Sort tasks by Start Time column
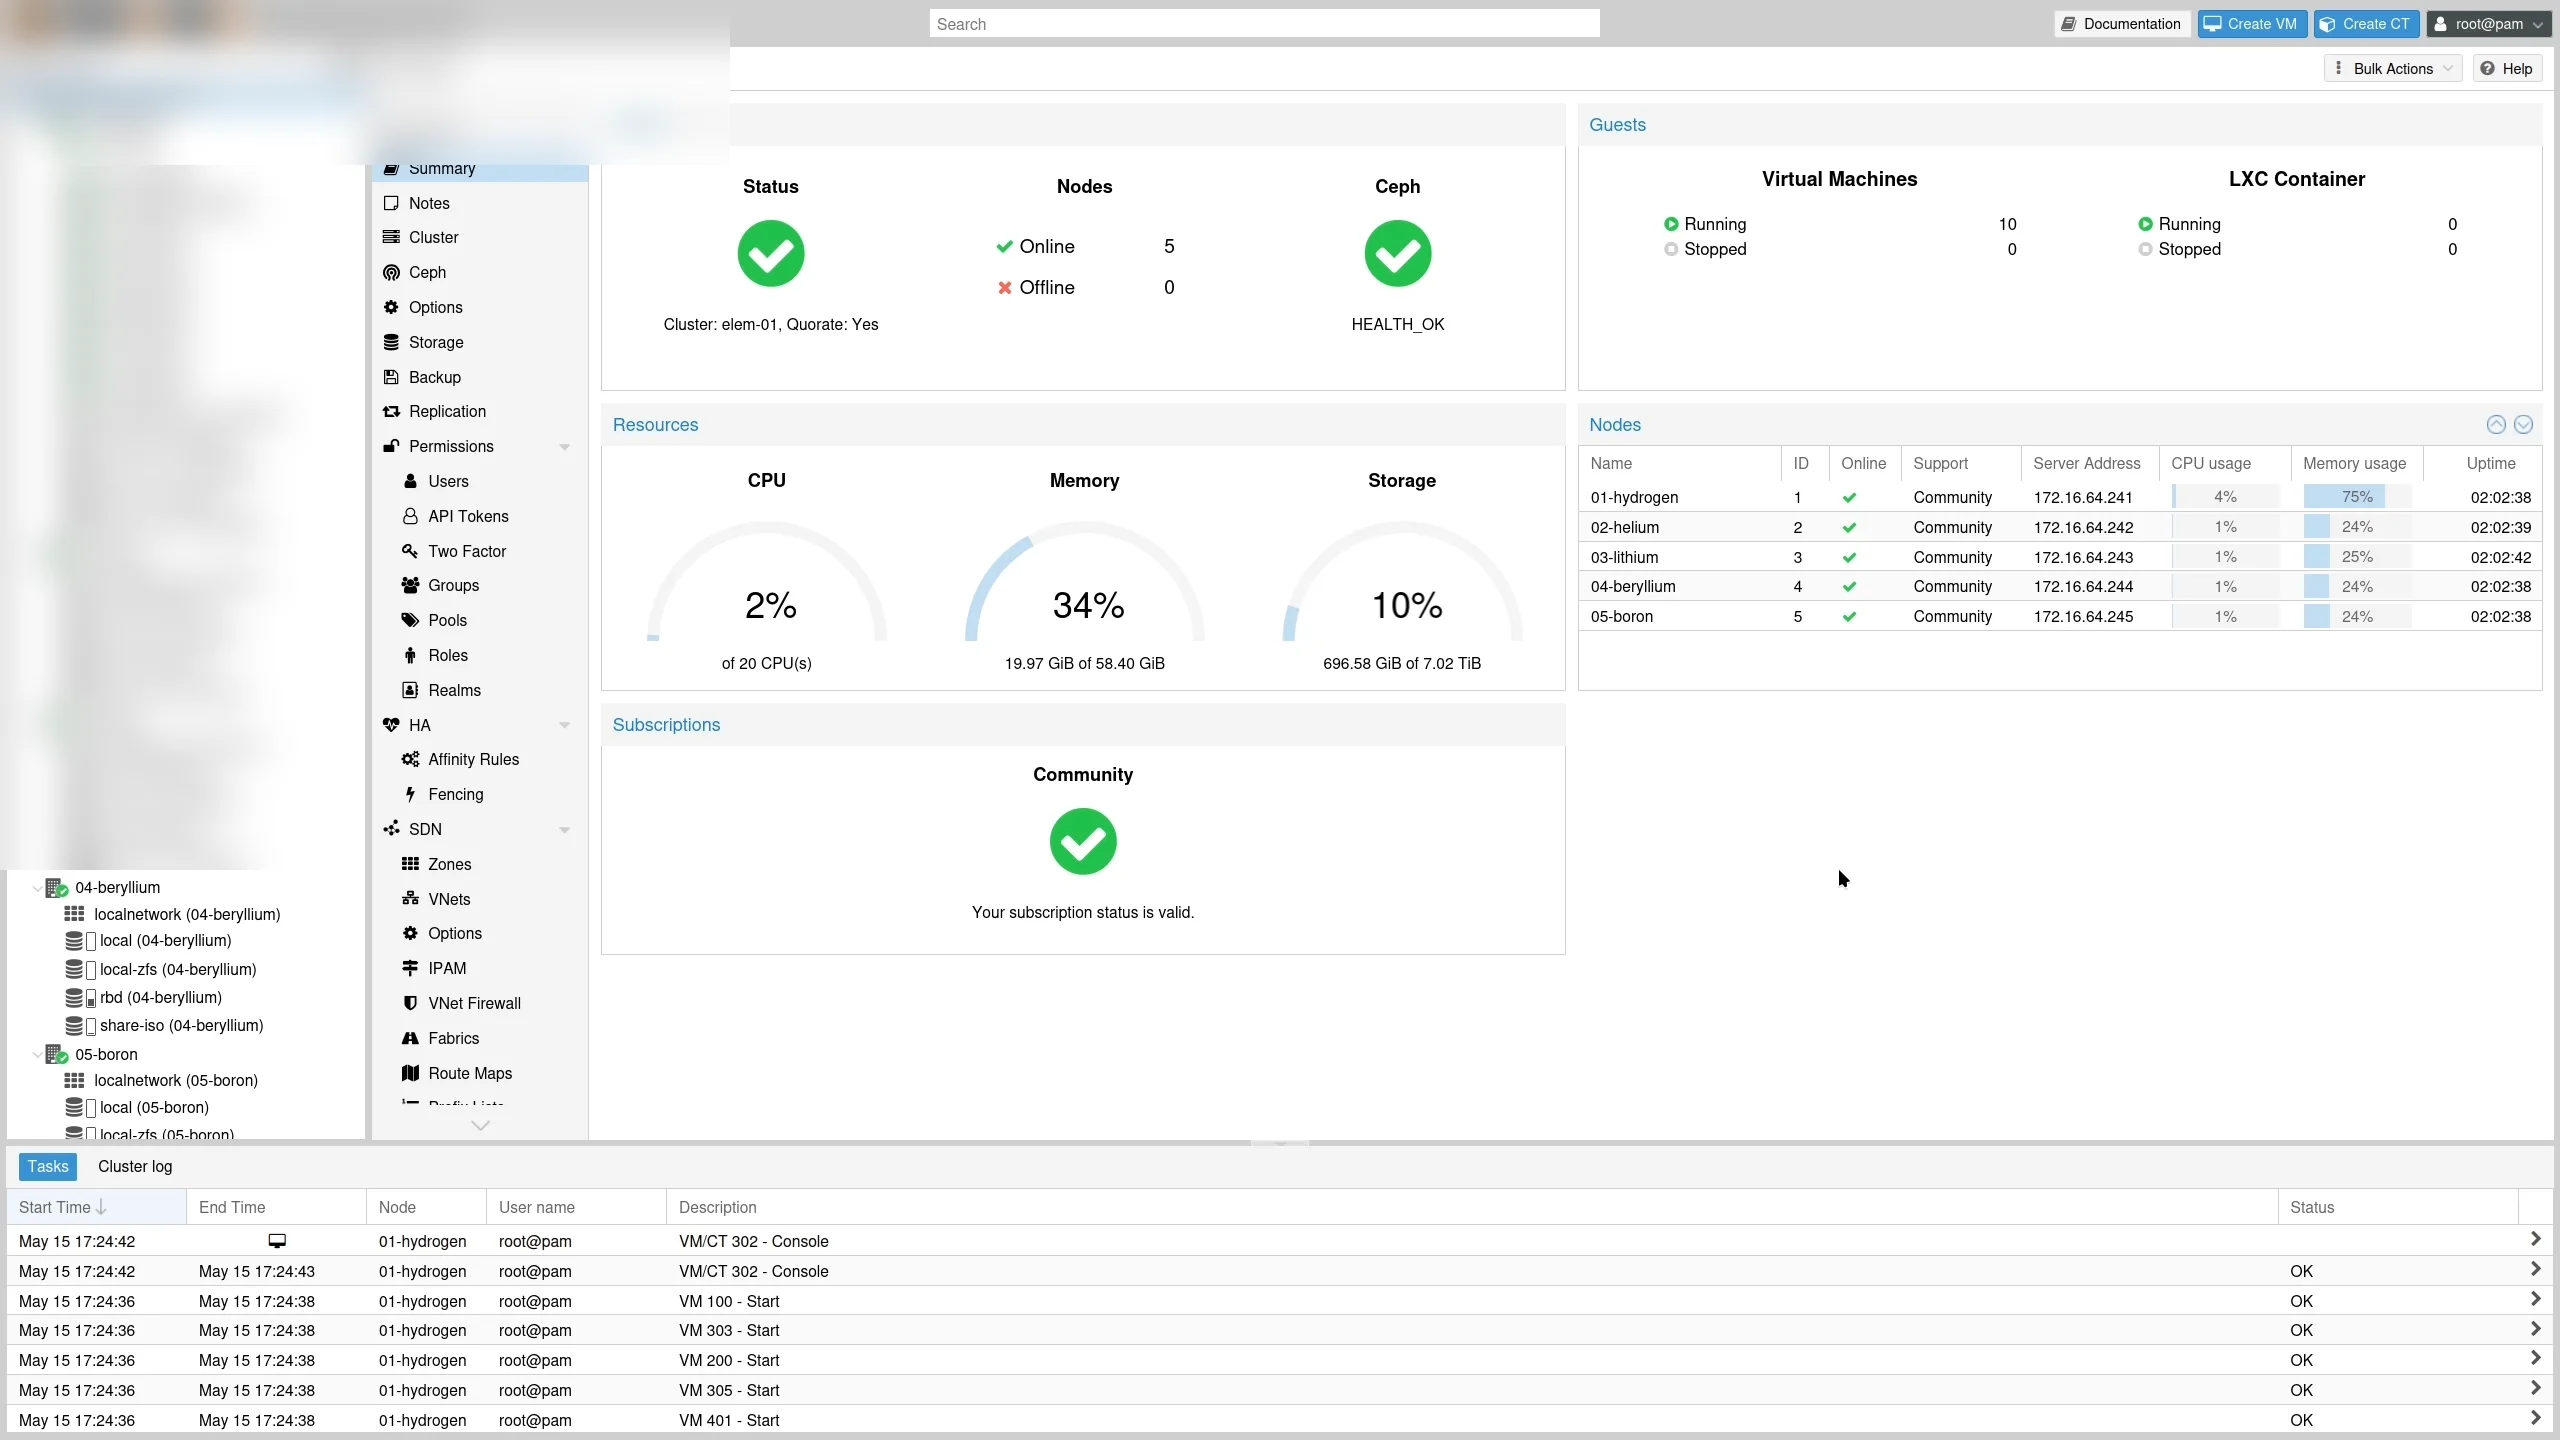 97,1207
